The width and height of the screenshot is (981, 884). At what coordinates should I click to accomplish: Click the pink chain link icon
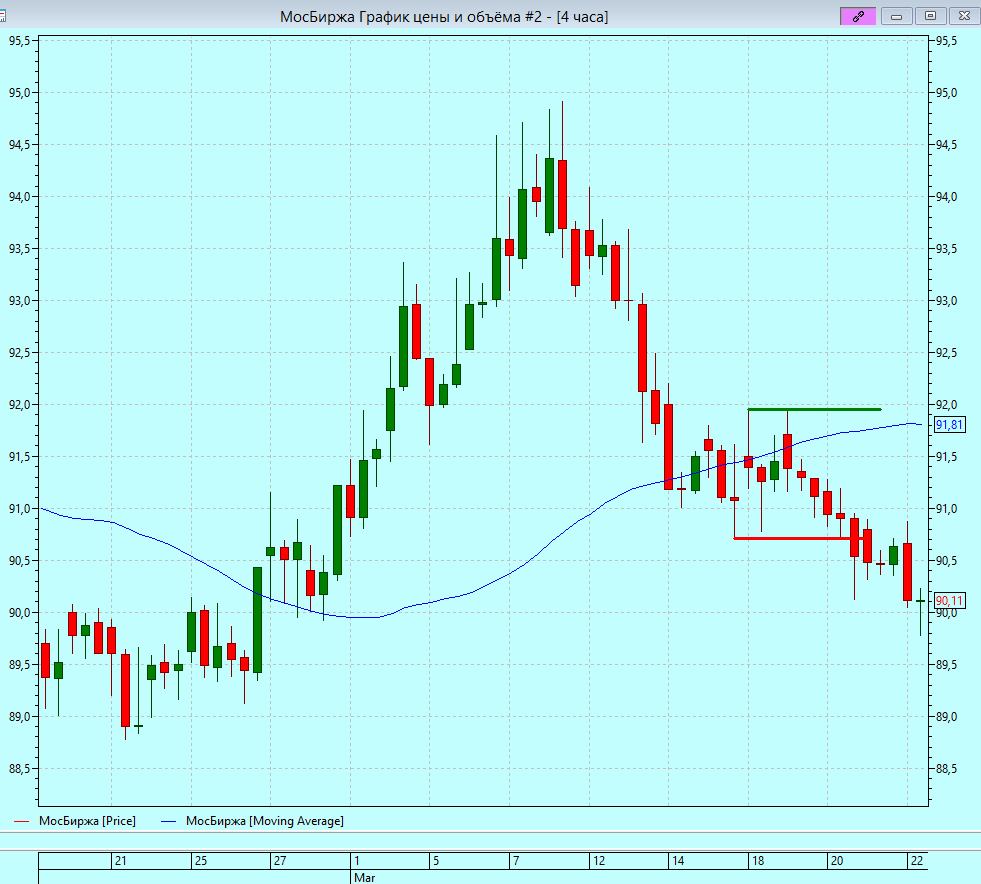tap(858, 16)
